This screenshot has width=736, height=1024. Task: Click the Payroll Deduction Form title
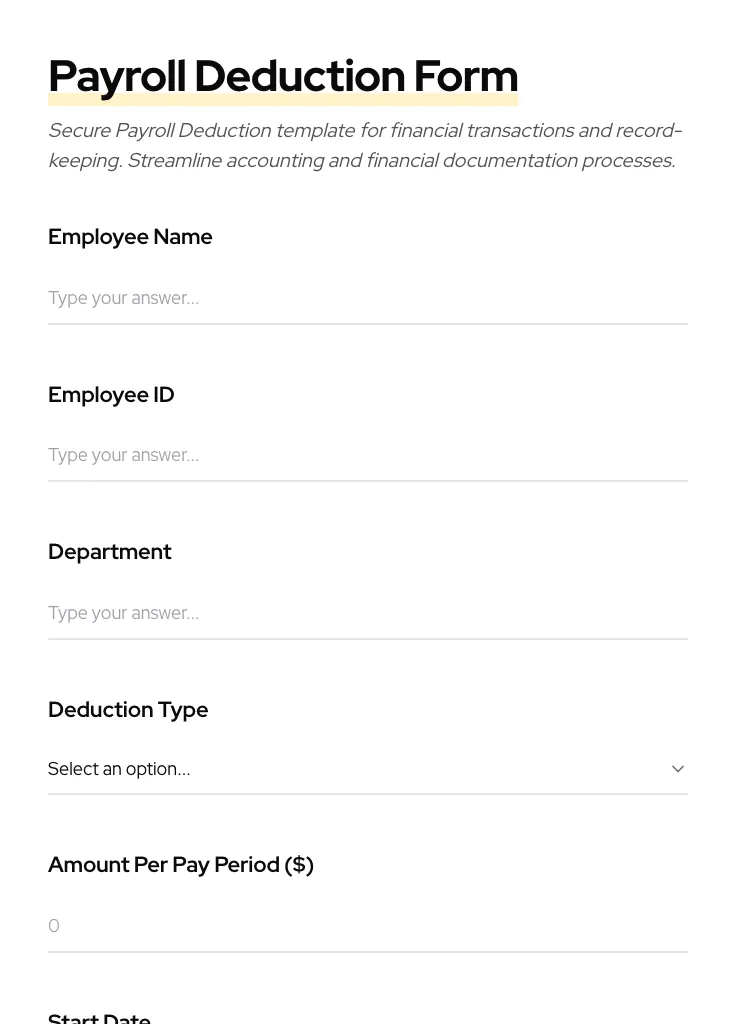(x=283, y=75)
